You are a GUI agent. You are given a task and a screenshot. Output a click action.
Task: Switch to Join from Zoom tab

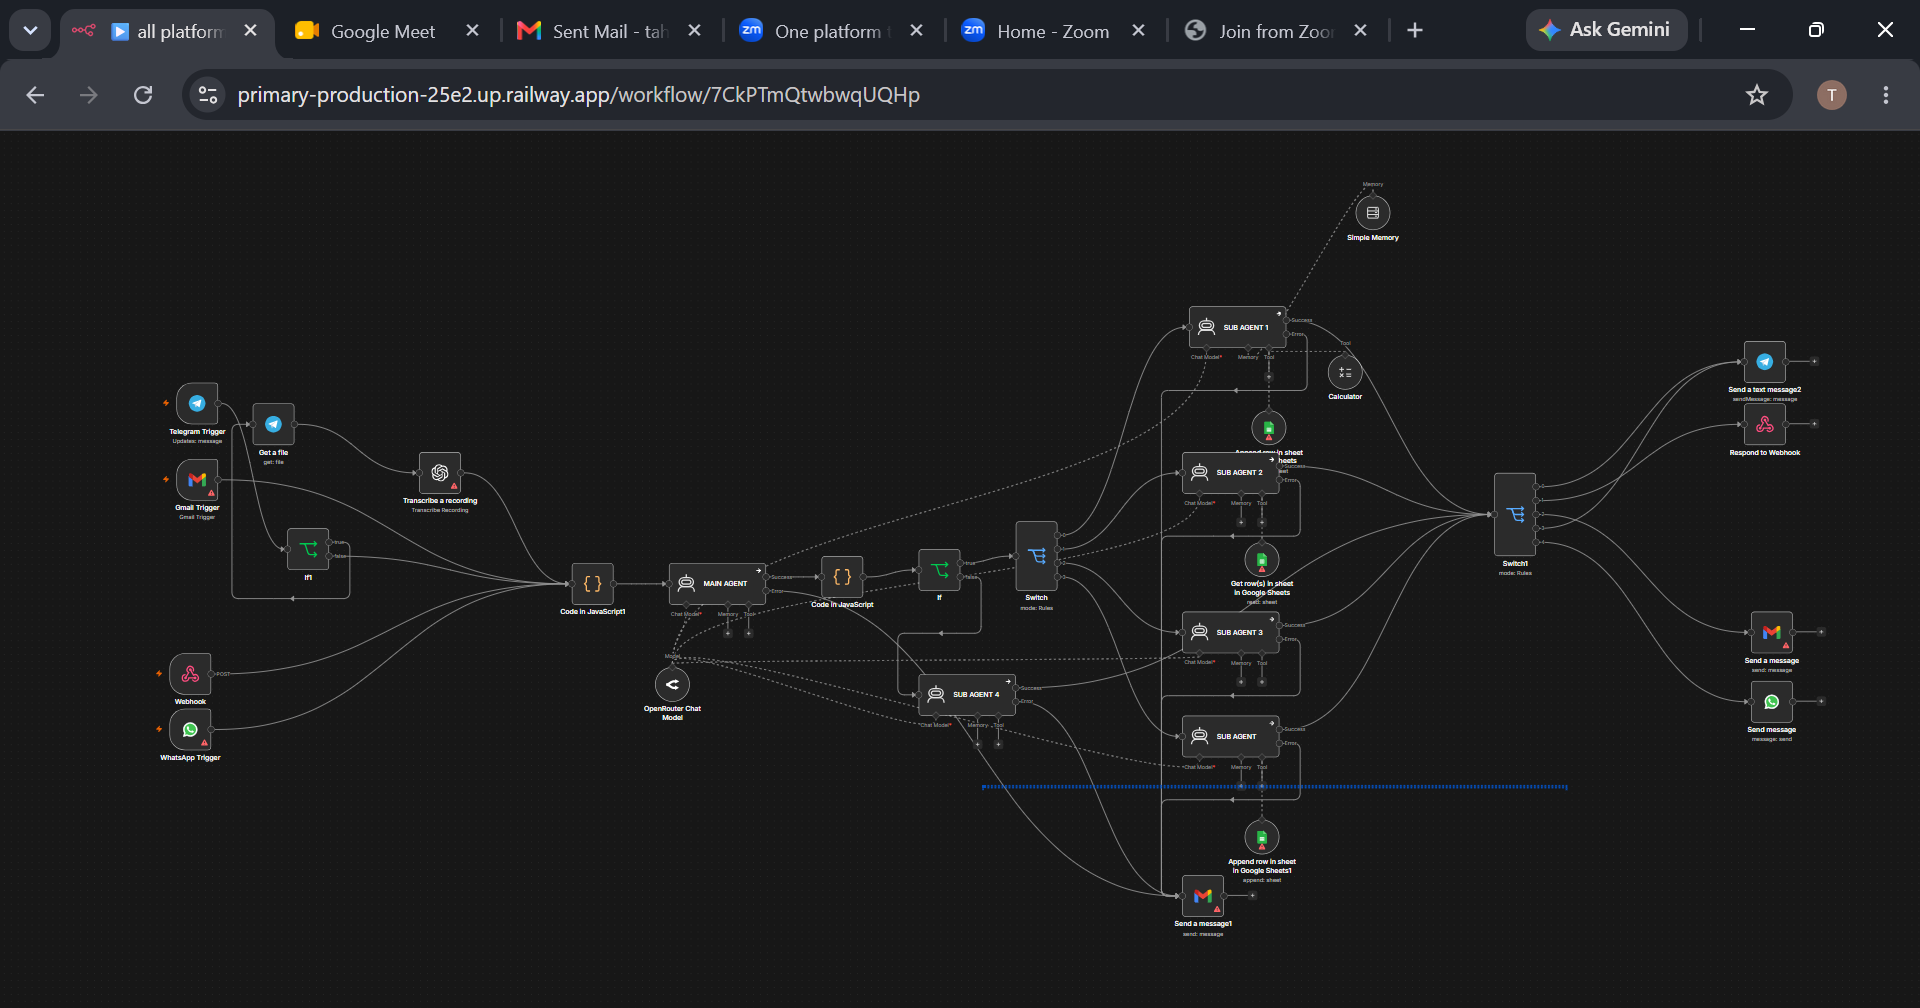tap(1276, 31)
